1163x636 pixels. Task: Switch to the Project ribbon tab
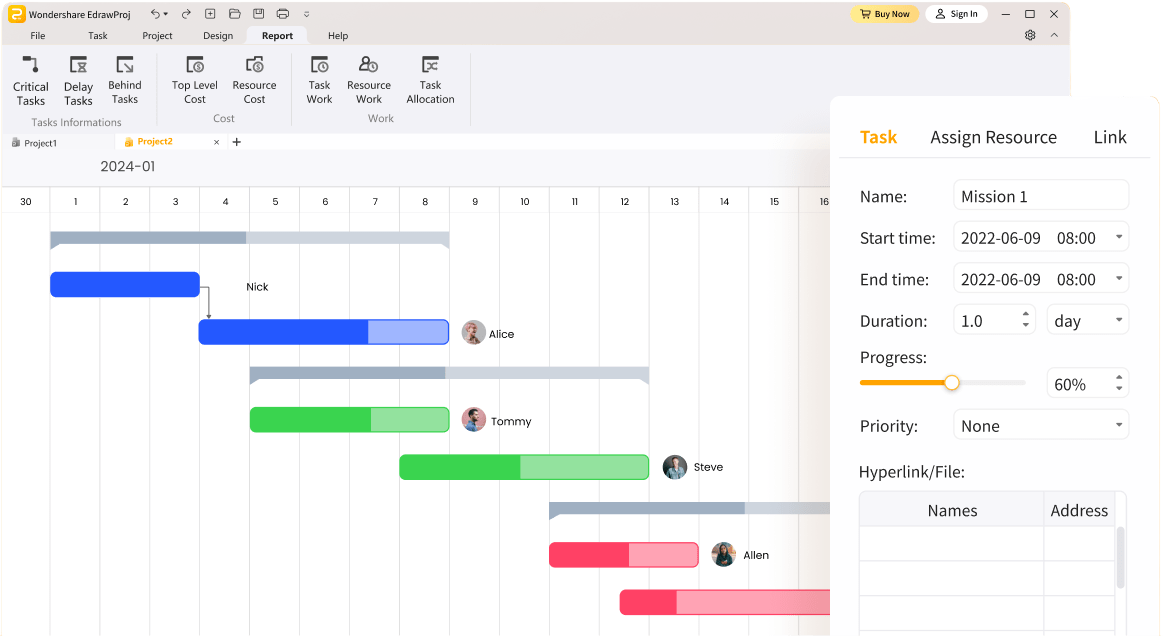[x=157, y=36]
